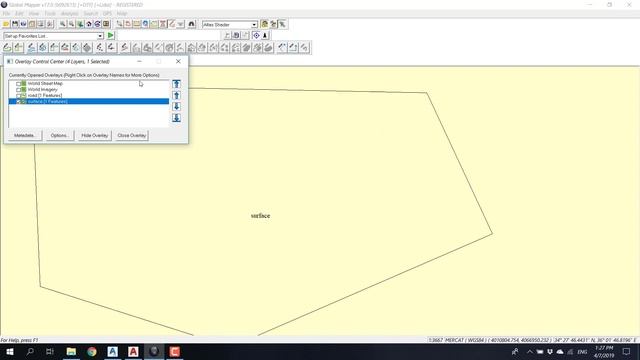The width and height of the screenshot is (640, 360).
Task: Uncheck the surface layer checkbox
Action: pos(18,101)
